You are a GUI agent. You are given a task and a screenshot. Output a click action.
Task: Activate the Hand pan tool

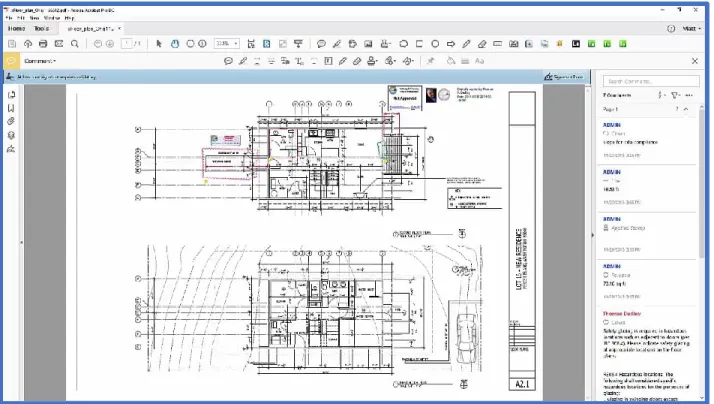(175, 44)
